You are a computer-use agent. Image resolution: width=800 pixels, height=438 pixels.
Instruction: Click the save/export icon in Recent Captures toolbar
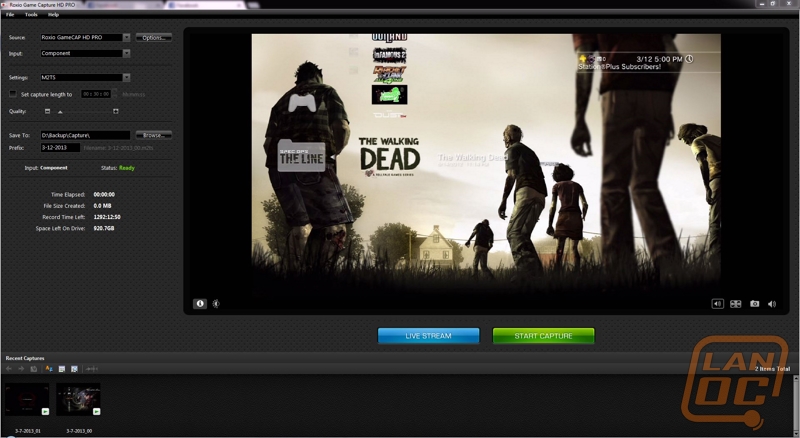34,369
